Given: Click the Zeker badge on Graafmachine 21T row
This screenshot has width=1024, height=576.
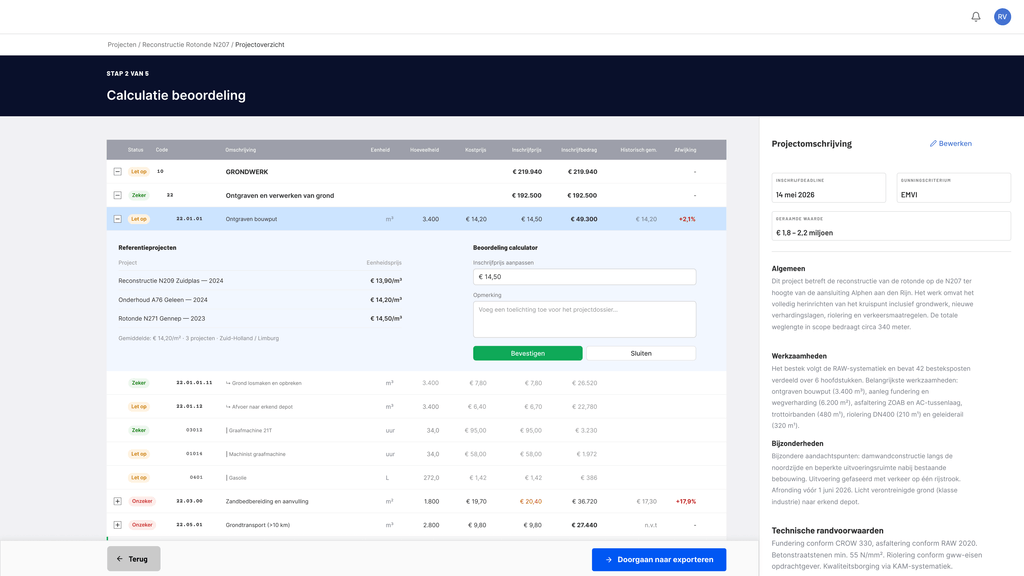Looking at the screenshot, I should coord(138,430).
